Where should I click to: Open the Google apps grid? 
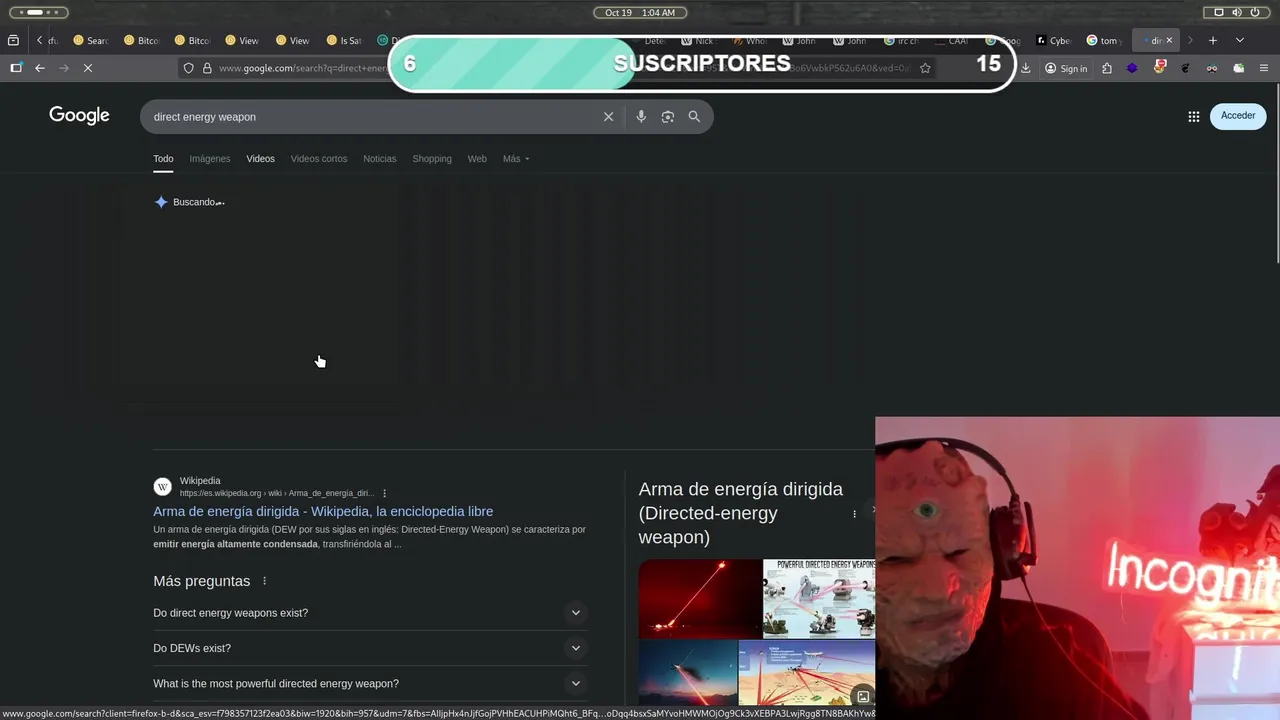[1193, 116]
